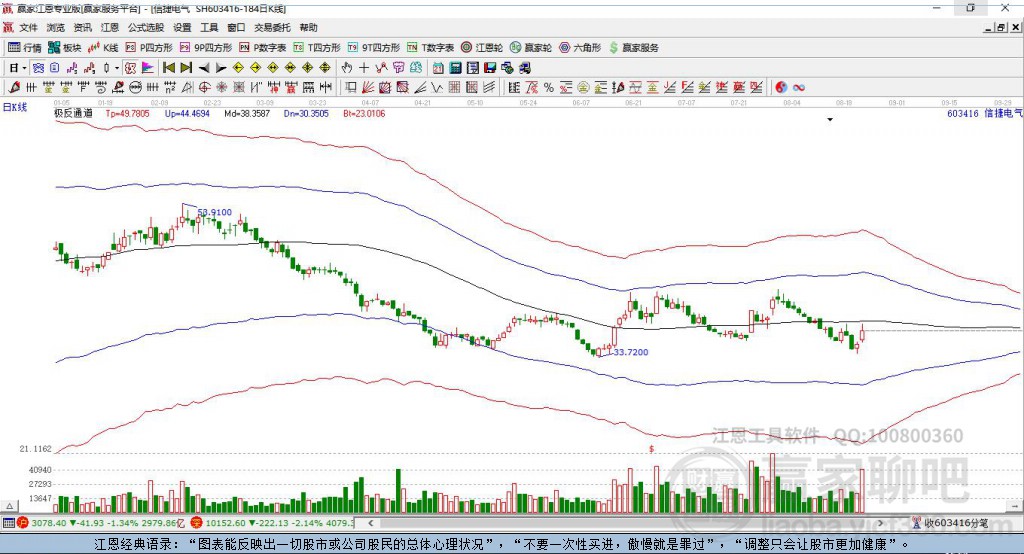1024x554 pixels.
Task: Click the Tp=49.7805 indicator value
Action: pos(127,114)
